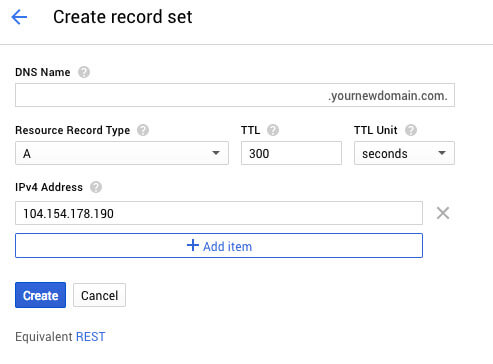Click the .yournewdomain.com. suffix text
This screenshot has height=364, width=493.
(x=388, y=96)
